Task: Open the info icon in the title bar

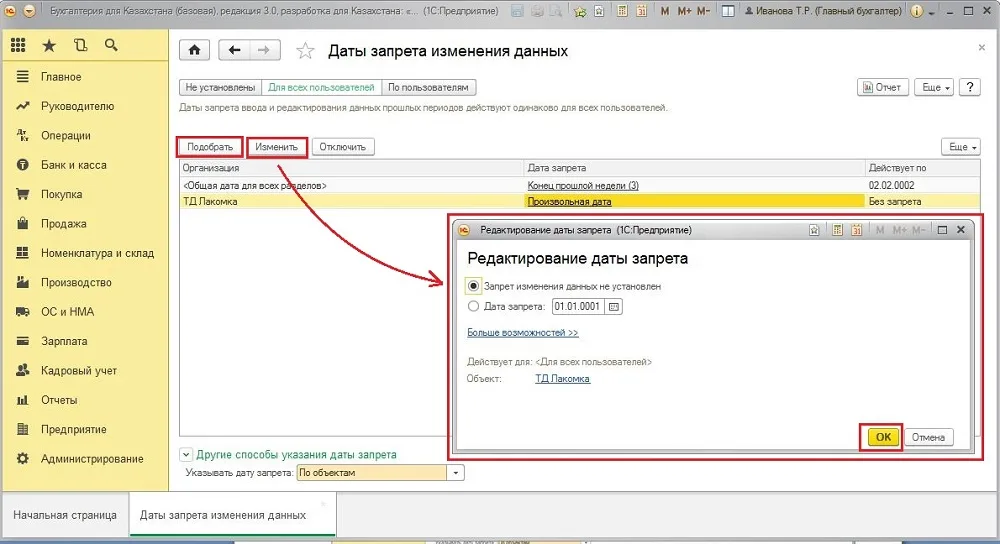Action: tap(916, 11)
